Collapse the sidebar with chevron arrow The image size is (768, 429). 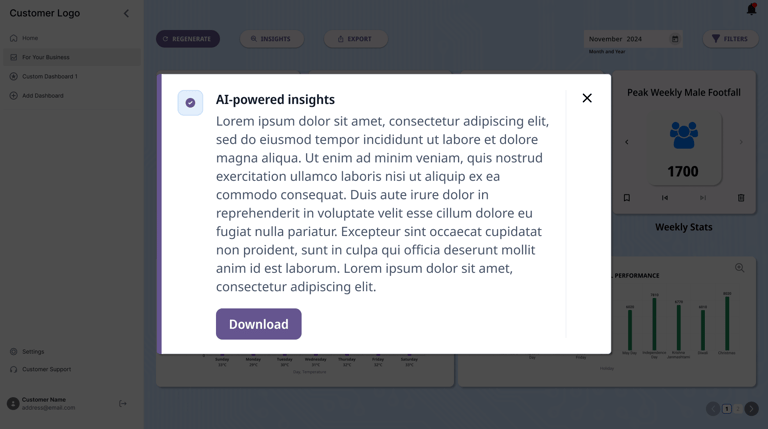tap(126, 13)
